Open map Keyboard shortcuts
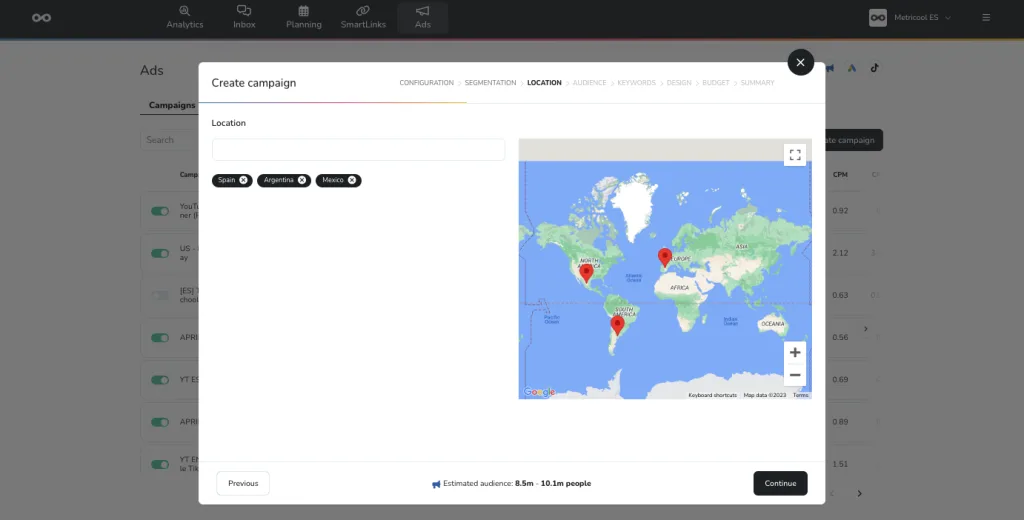This screenshot has height=520, width=1024. 712,395
